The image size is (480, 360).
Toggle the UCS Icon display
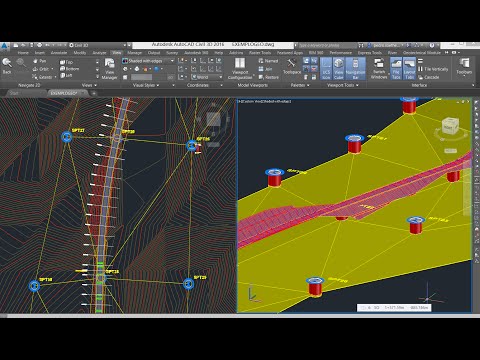tap(326, 69)
